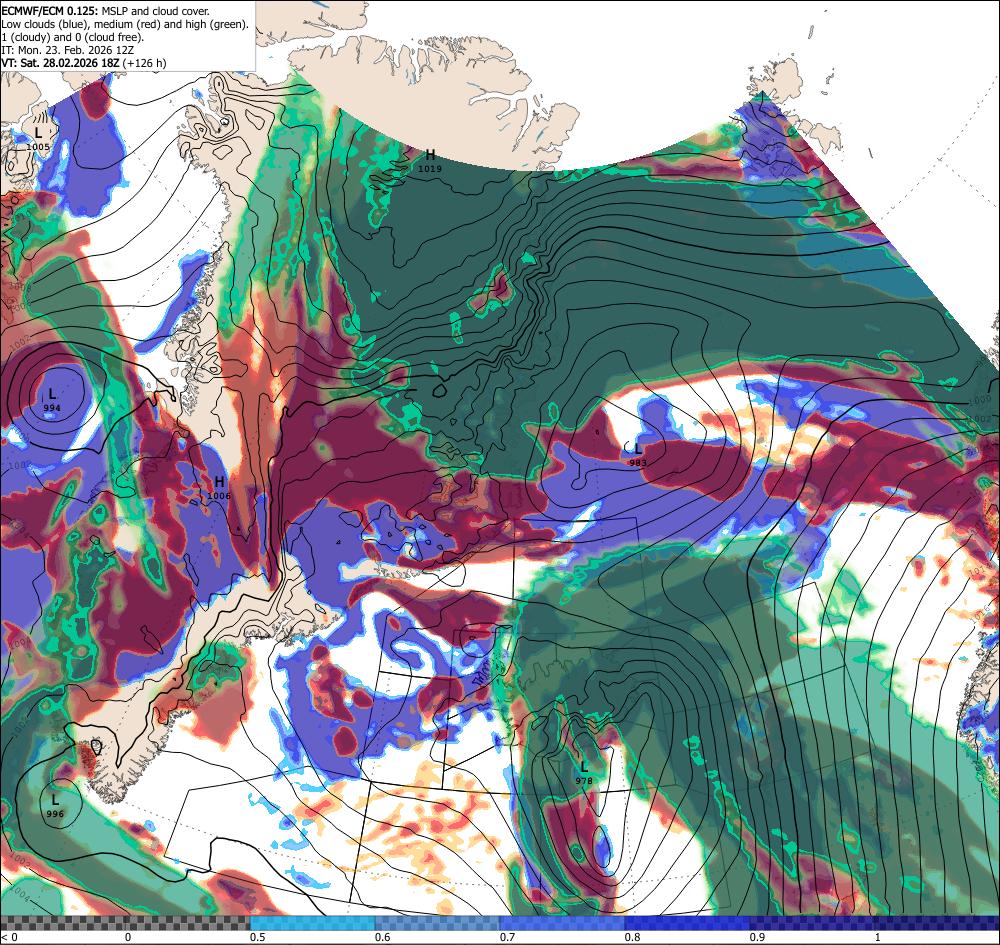Click the colorbar segment between 0.7 and 0.8
Screen dimensions: 1000x945
pyautogui.click(x=562, y=923)
